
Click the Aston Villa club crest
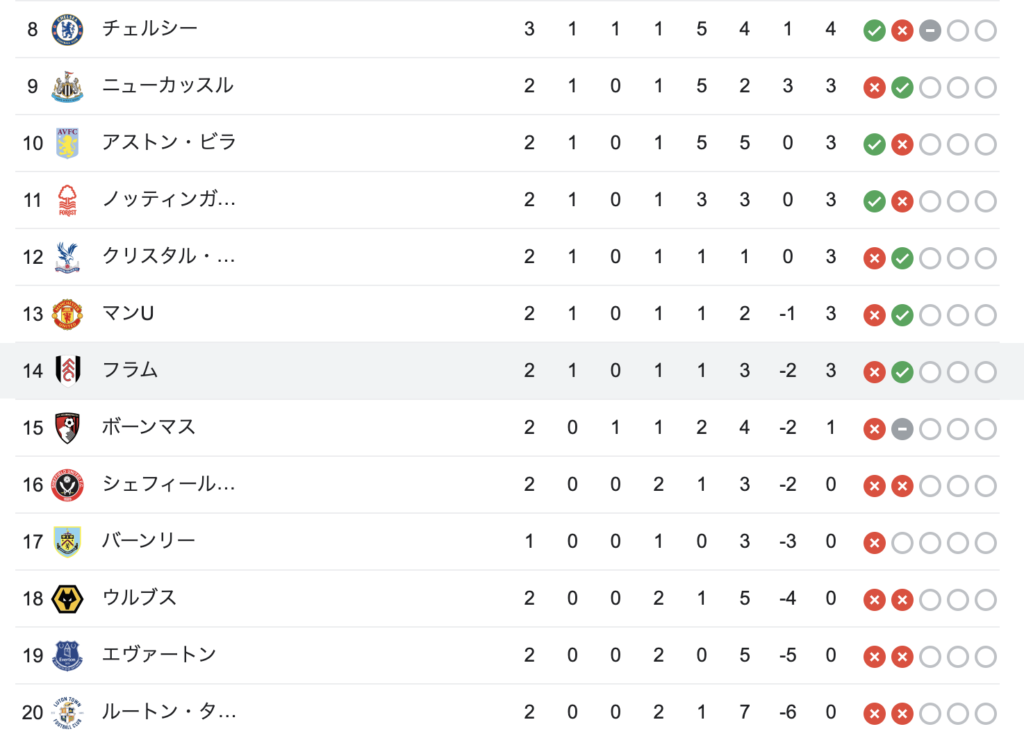(x=67, y=143)
